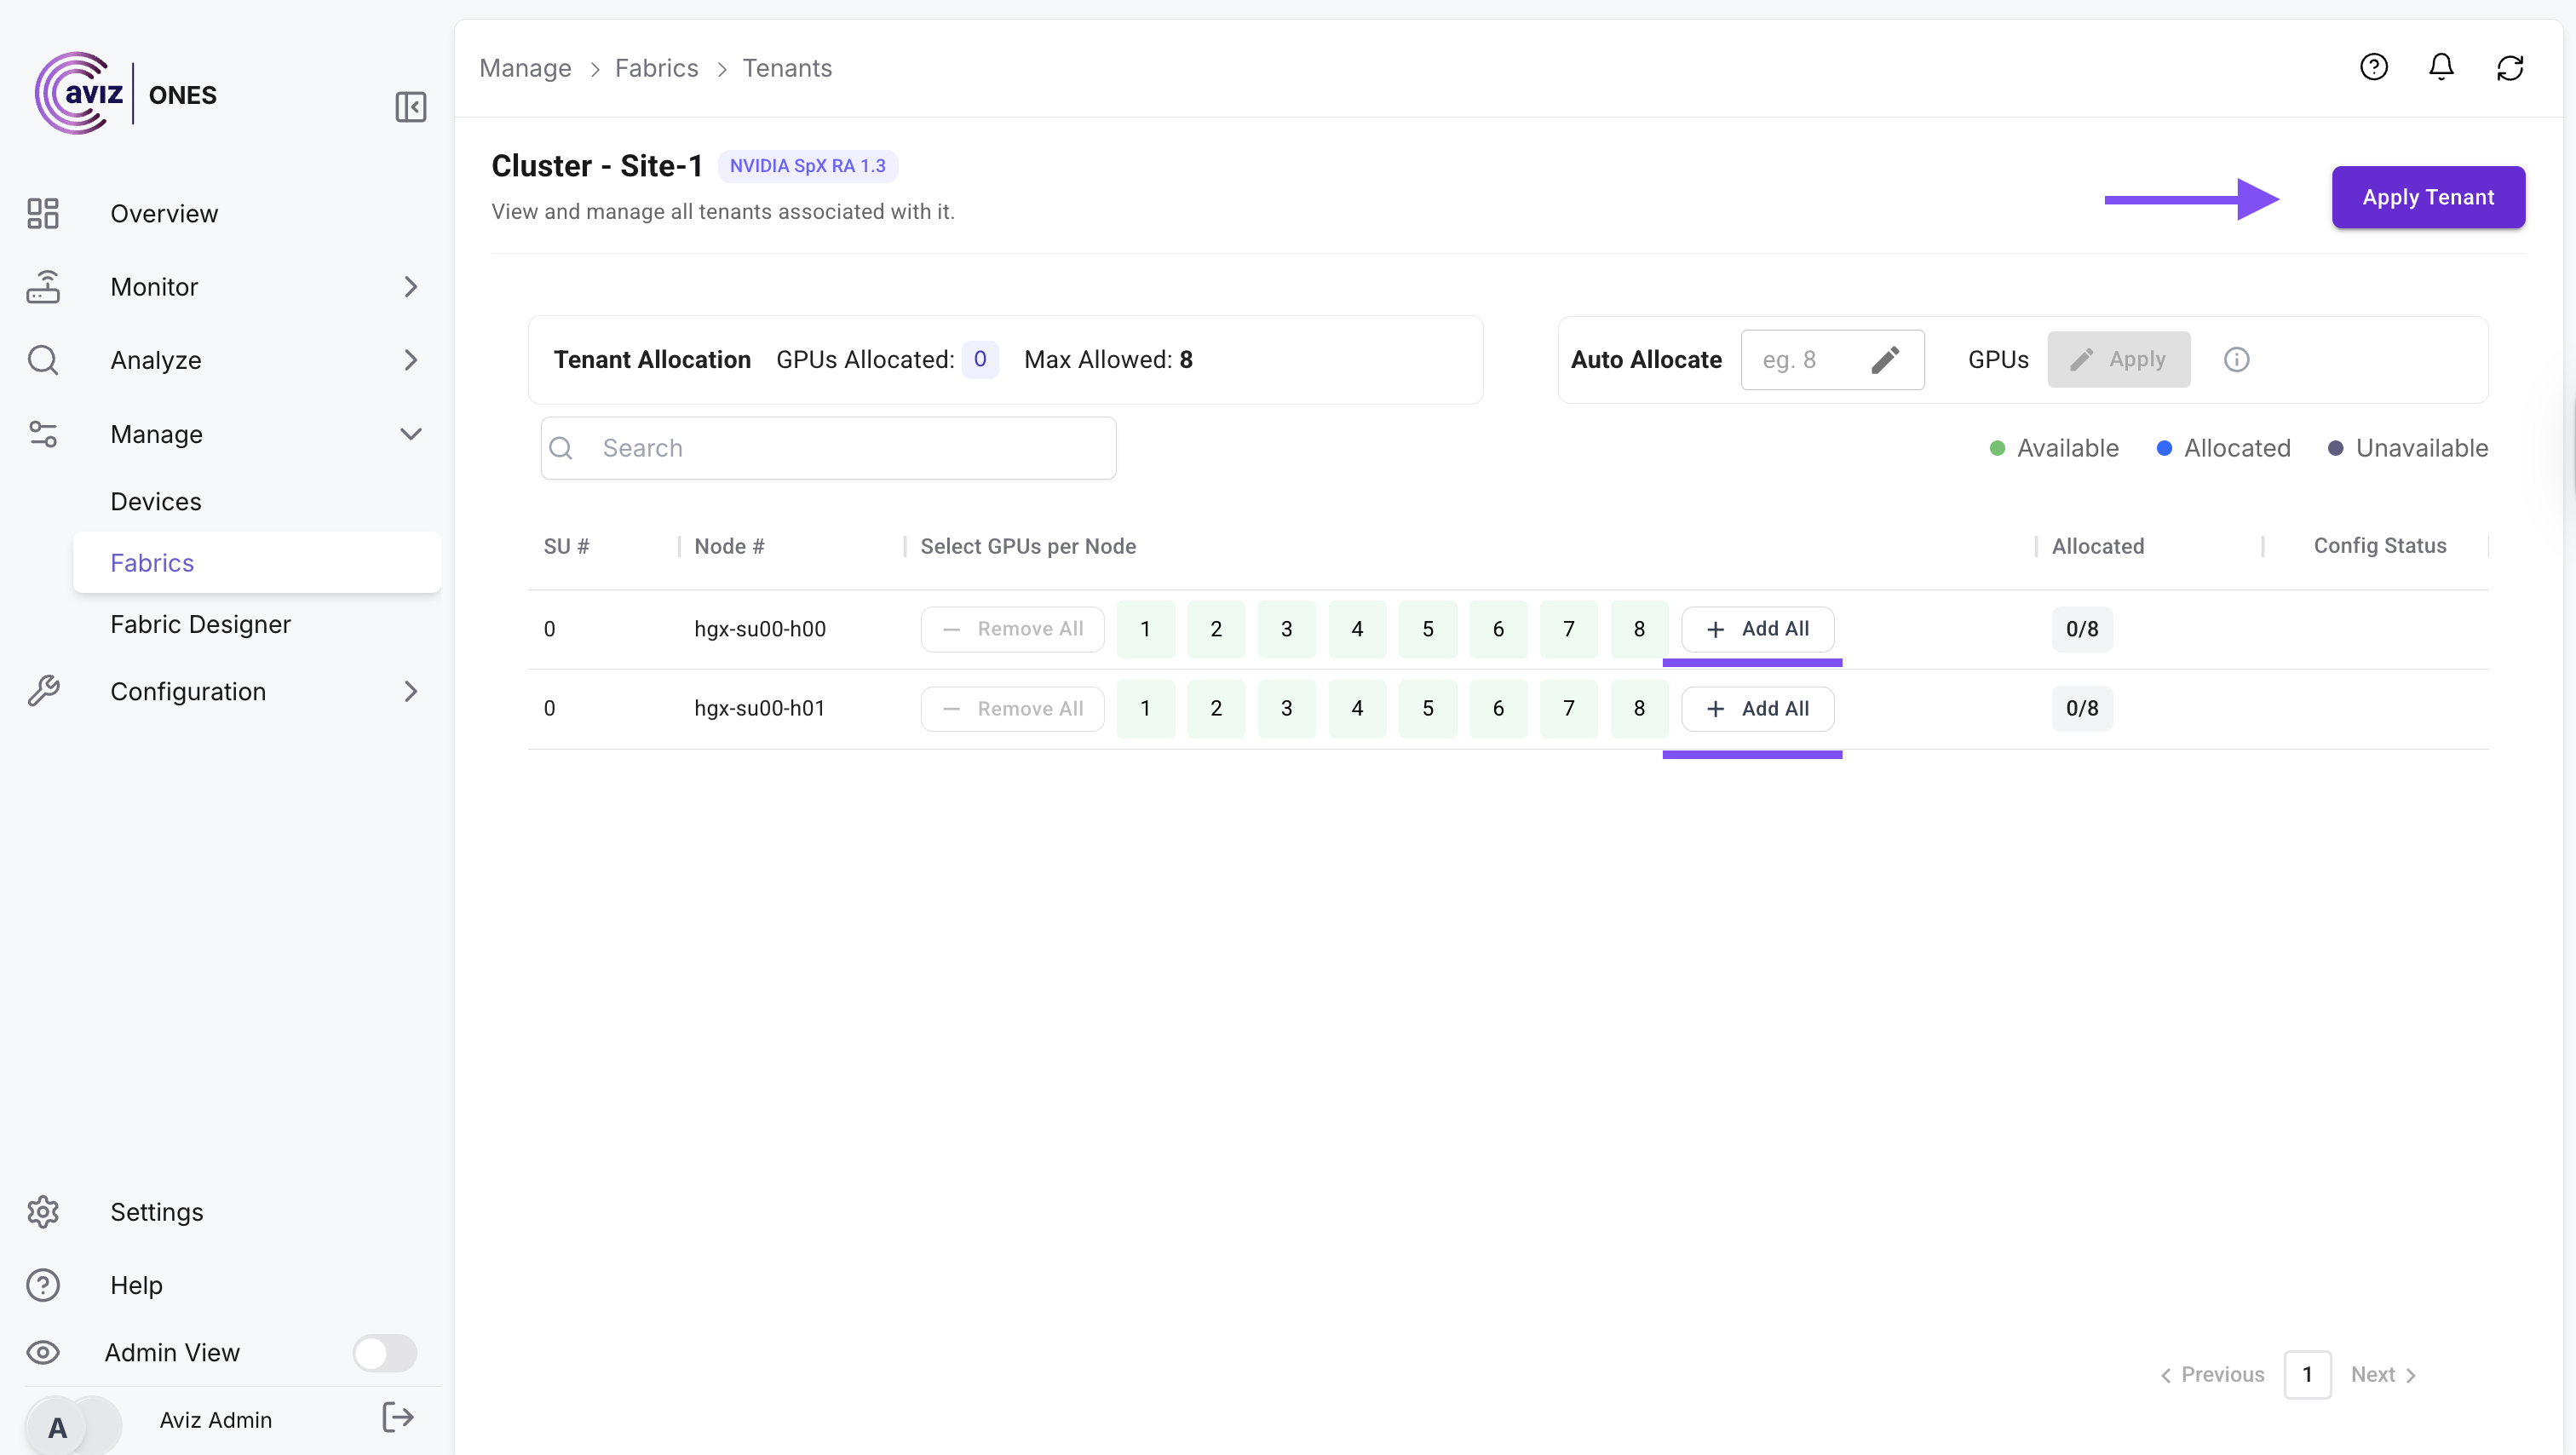Click the logout icon beside Aviz Admin
Image resolution: width=2576 pixels, height=1455 pixels.
(398, 1417)
